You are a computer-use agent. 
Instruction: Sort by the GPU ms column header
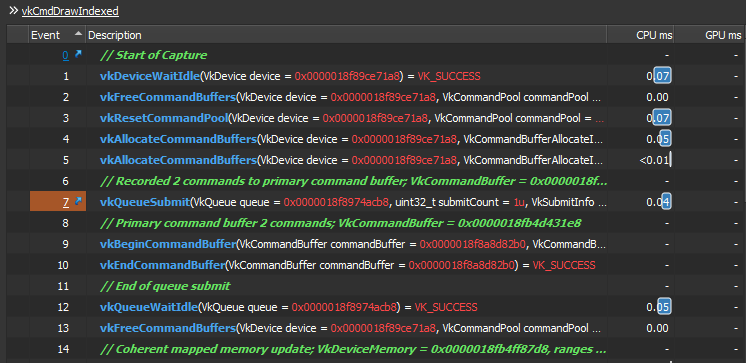click(710, 35)
